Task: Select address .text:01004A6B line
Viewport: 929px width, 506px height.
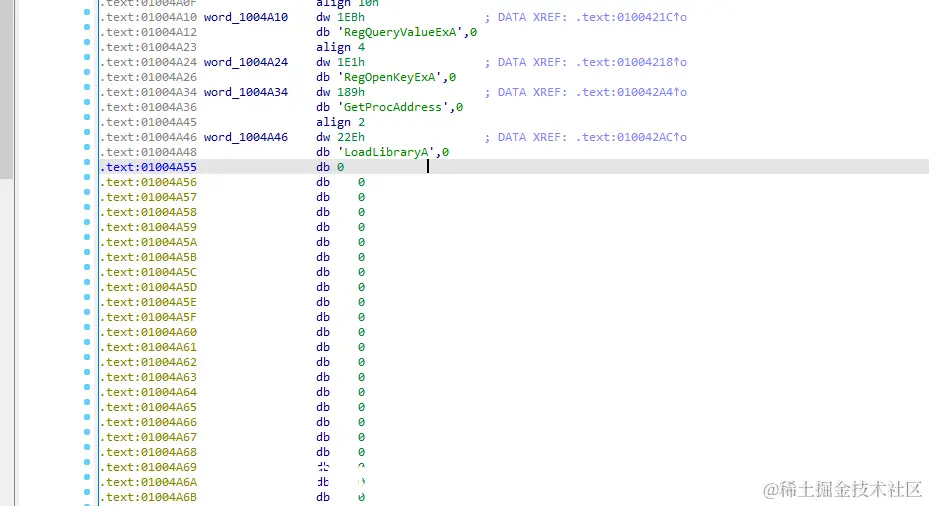Action: coord(148,497)
